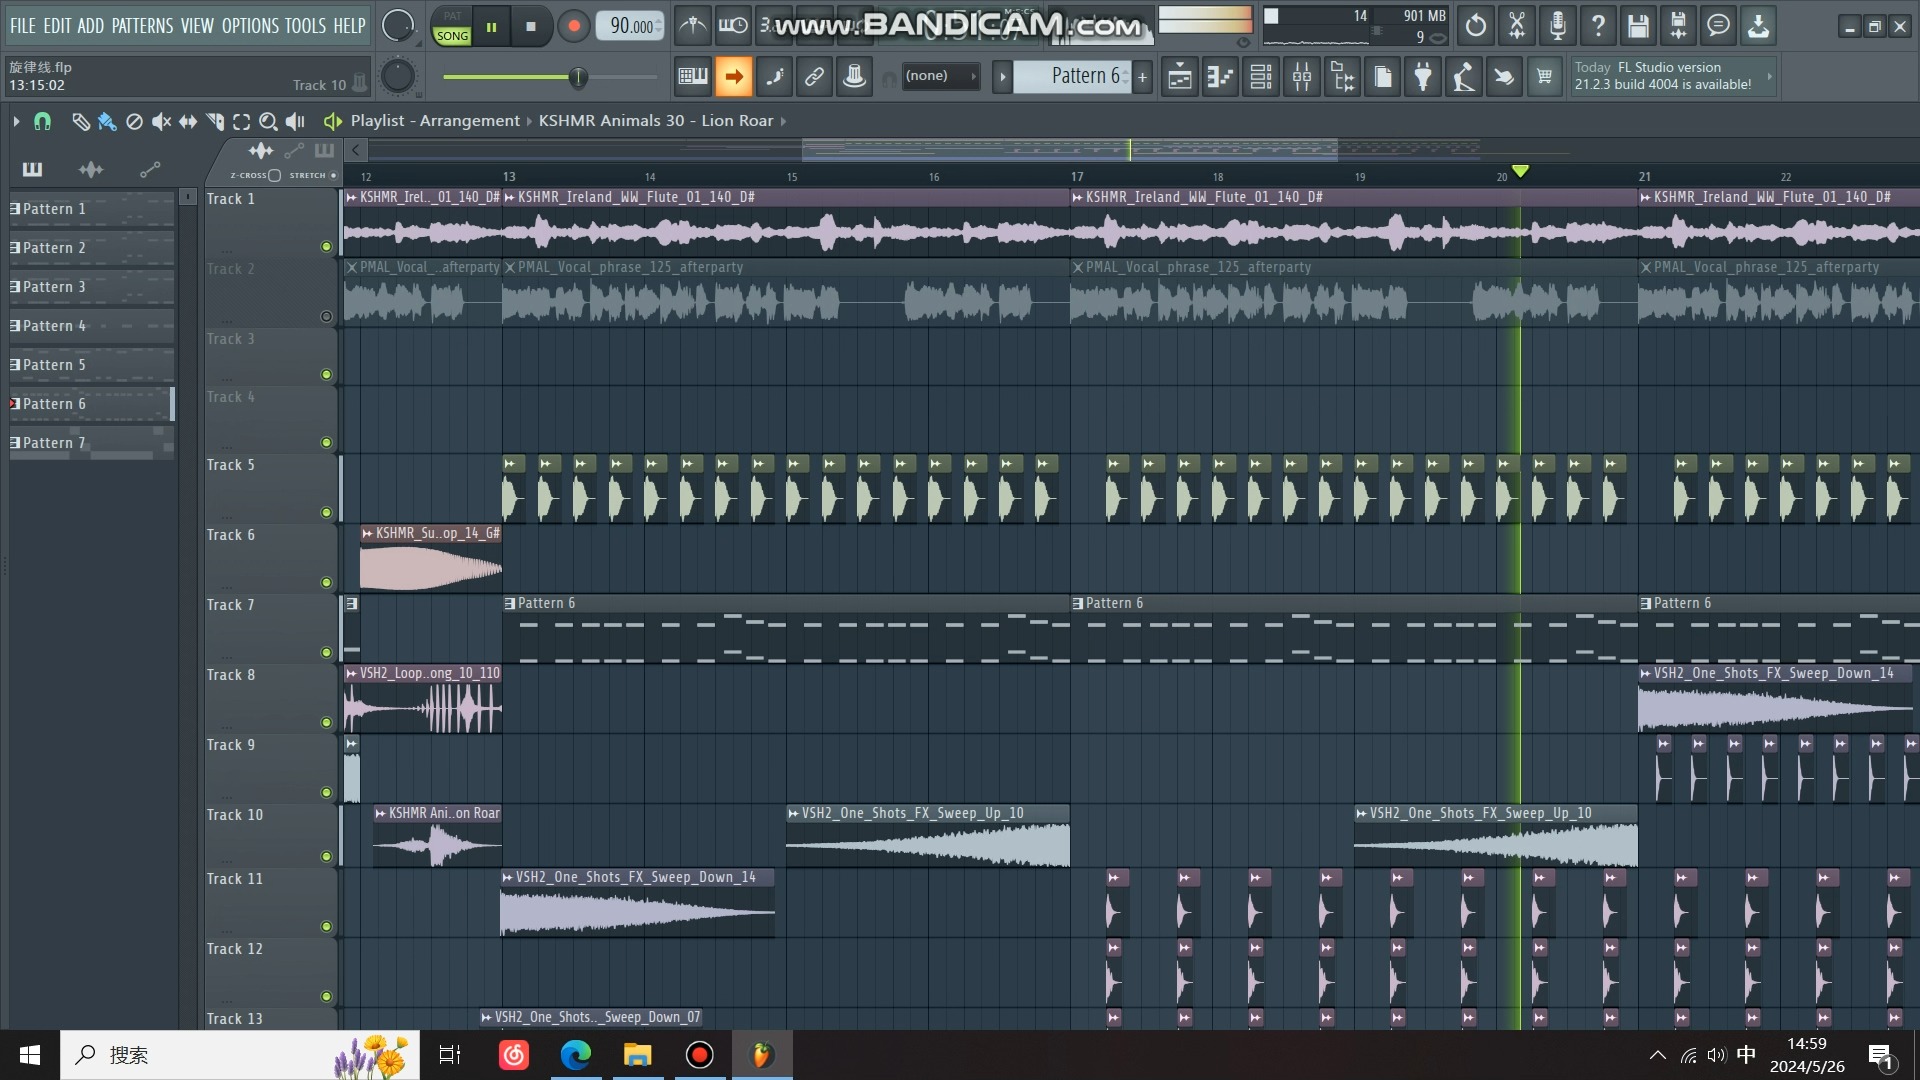
Task: Open the Browser view icon
Action: [1343, 76]
